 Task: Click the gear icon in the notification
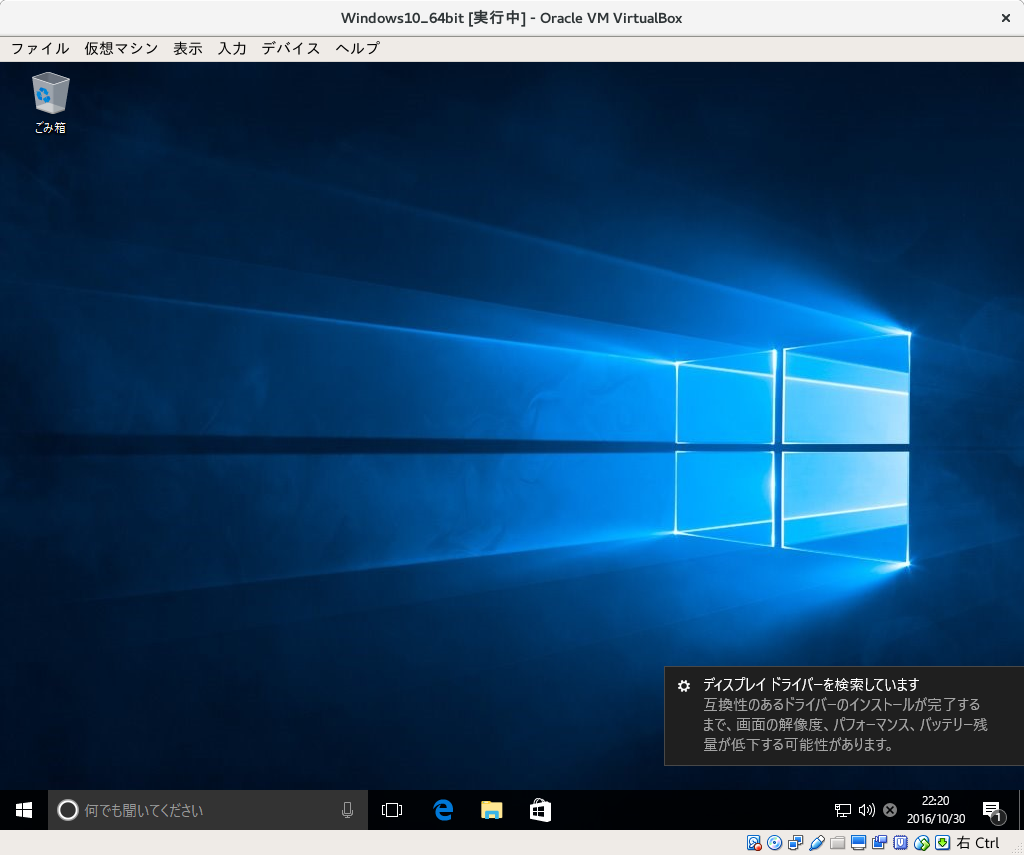point(684,686)
